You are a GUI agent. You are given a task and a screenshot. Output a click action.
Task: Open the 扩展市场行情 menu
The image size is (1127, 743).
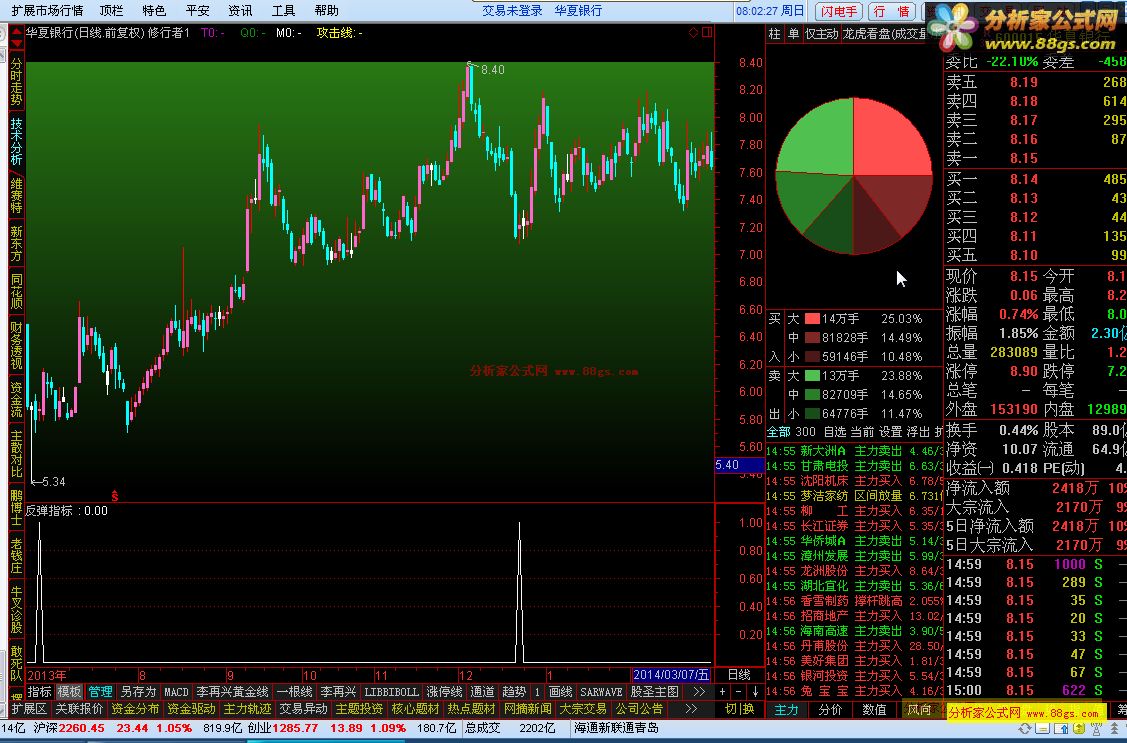[x=47, y=11]
